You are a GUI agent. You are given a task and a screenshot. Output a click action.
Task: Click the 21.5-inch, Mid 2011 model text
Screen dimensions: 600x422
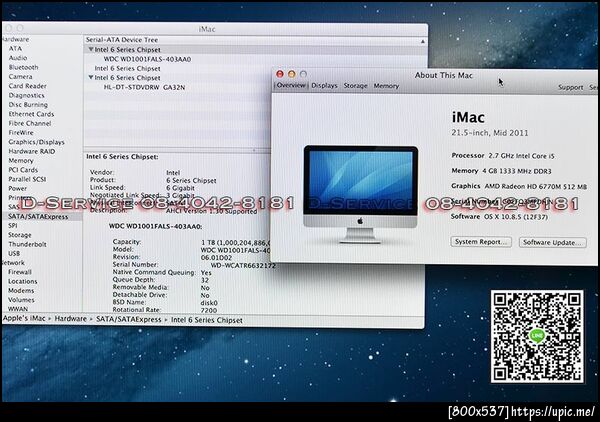coord(490,133)
